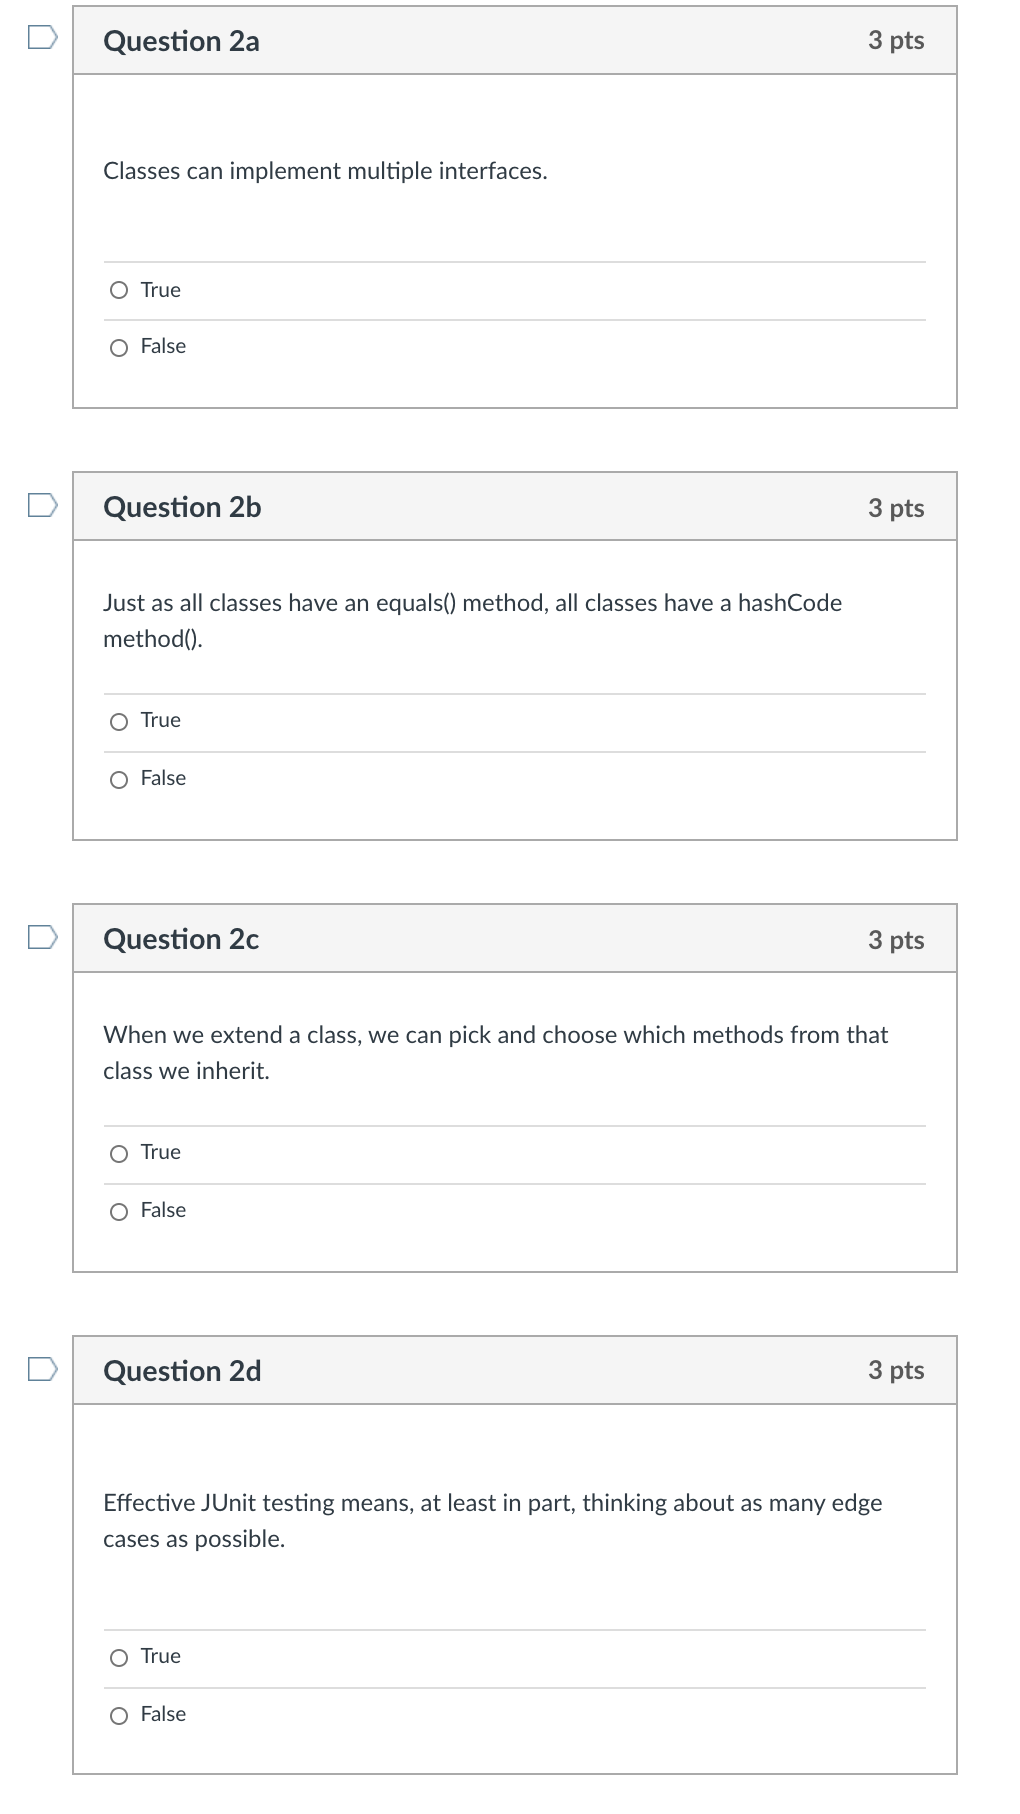Mark False for Question 2c
1020x1814 pixels.
click(119, 1212)
